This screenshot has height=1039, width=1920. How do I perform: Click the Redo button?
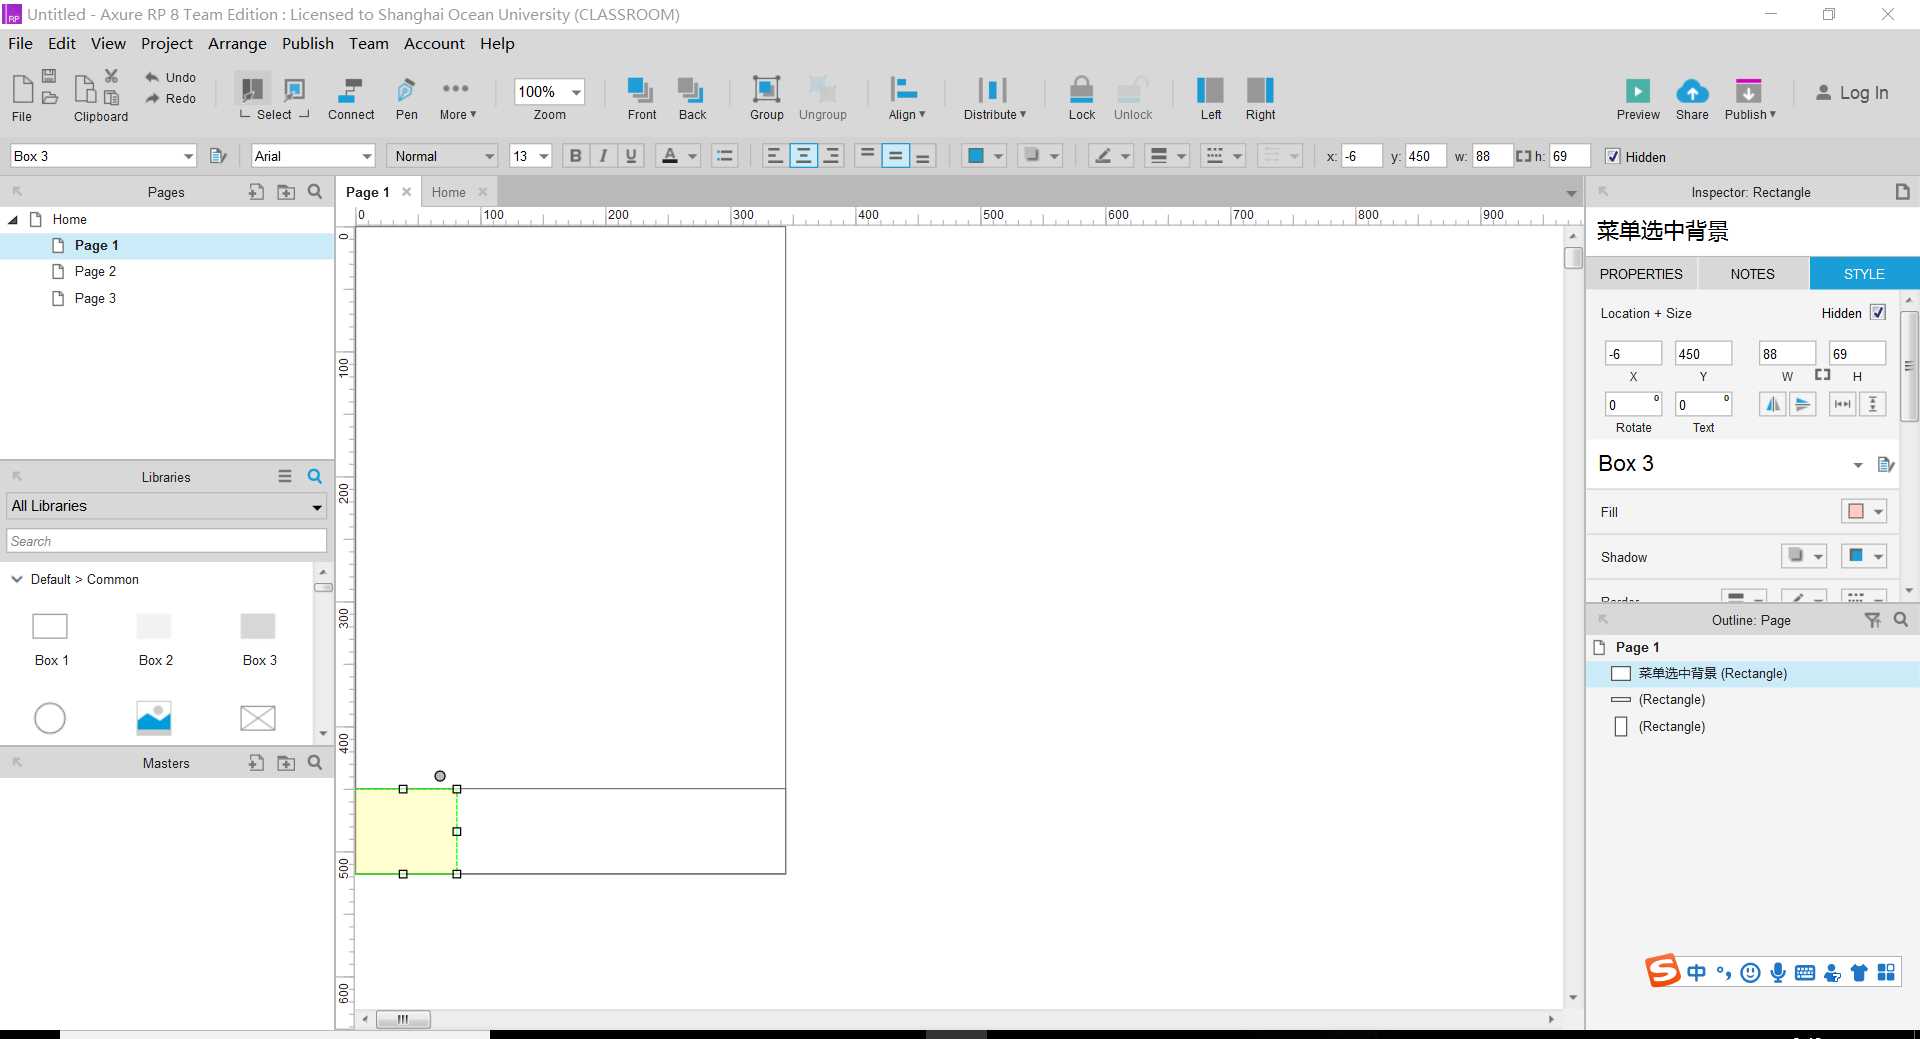click(x=170, y=98)
